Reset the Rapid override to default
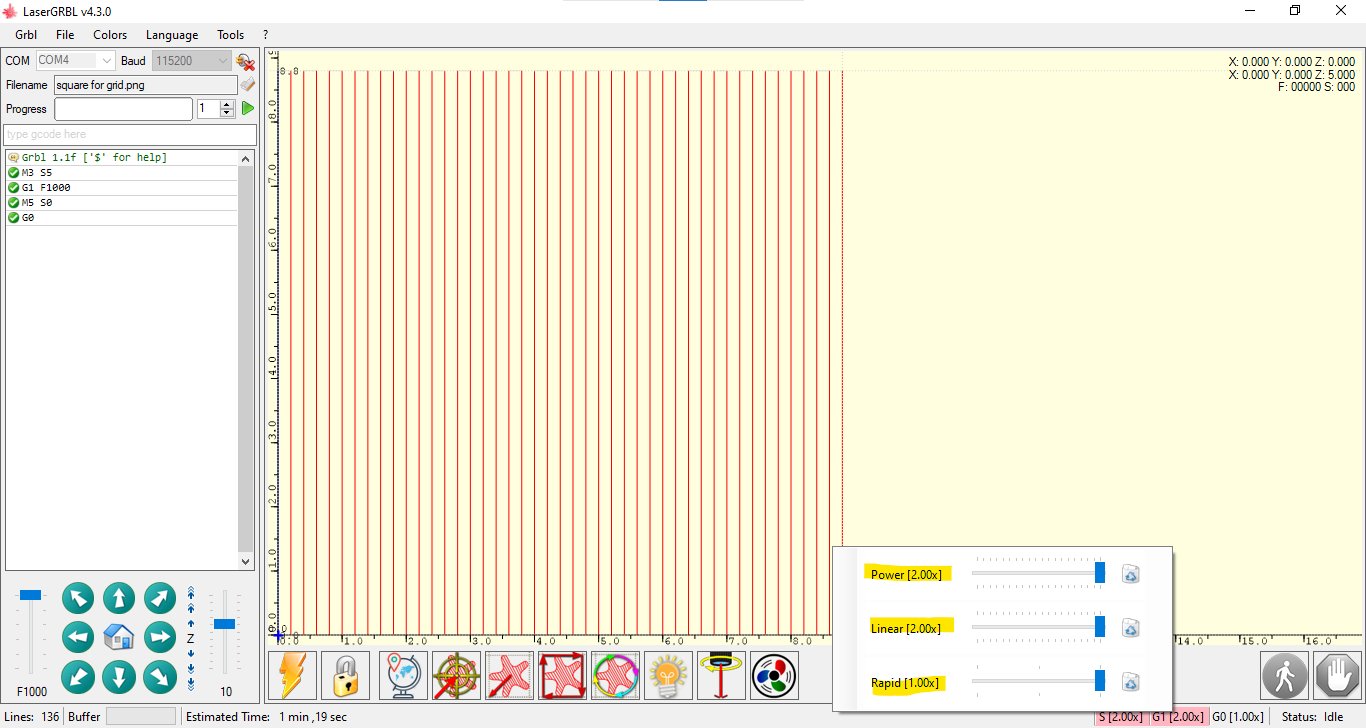Viewport: 1366px width, 728px height. [x=1130, y=682]
